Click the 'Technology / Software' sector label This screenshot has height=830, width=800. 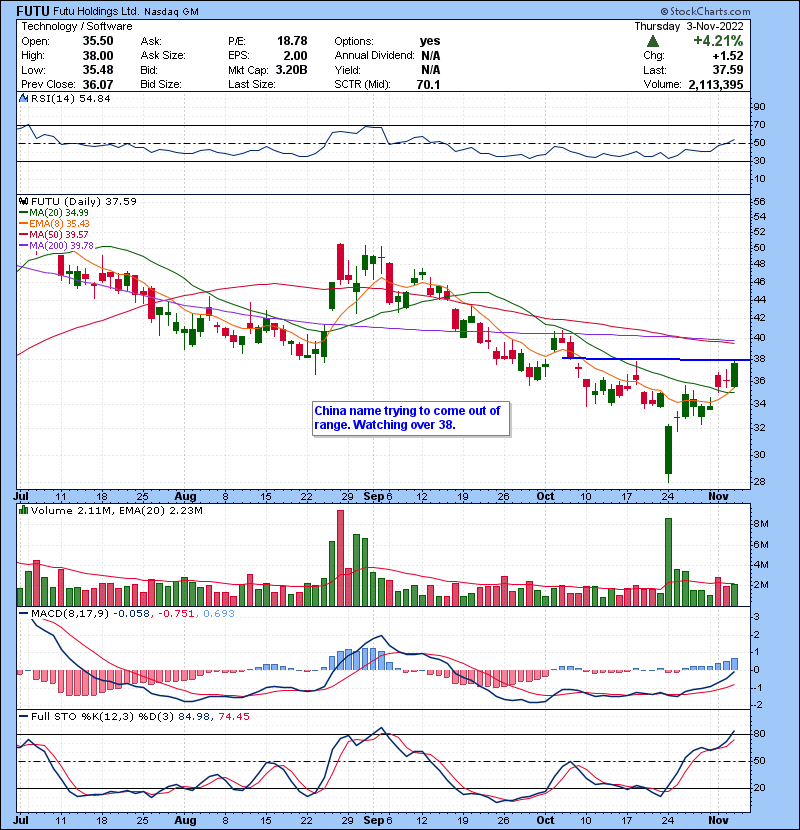pos(77,26)
